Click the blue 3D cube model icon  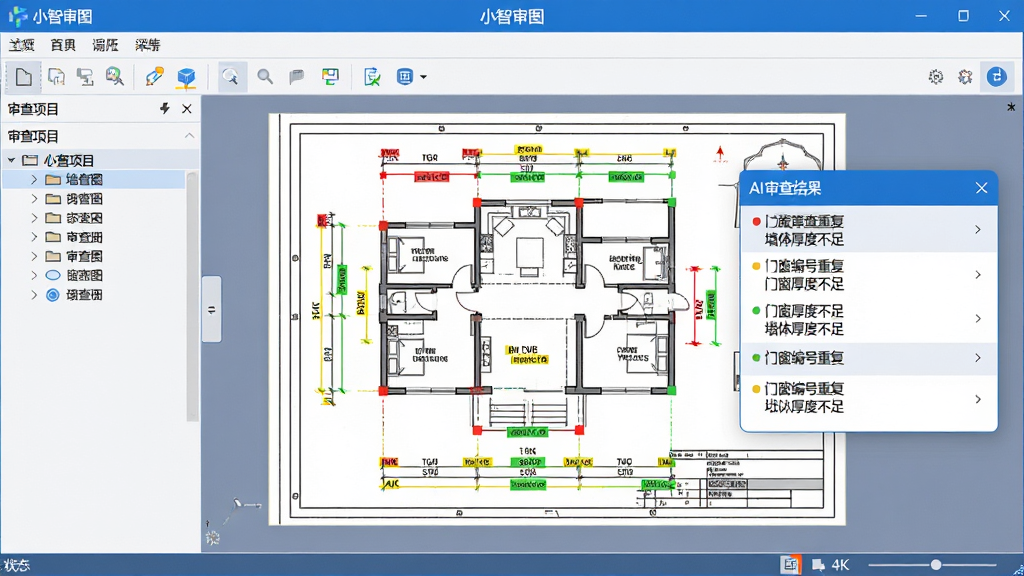[x=186, y=77]
